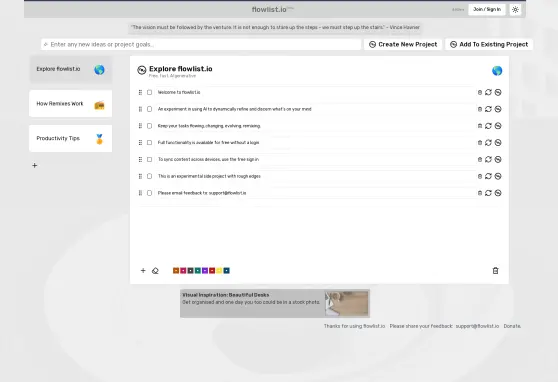Click the globe emoji at project header right
The width and height of the screenshot is (558, 382).
click(x=497, y=70)
